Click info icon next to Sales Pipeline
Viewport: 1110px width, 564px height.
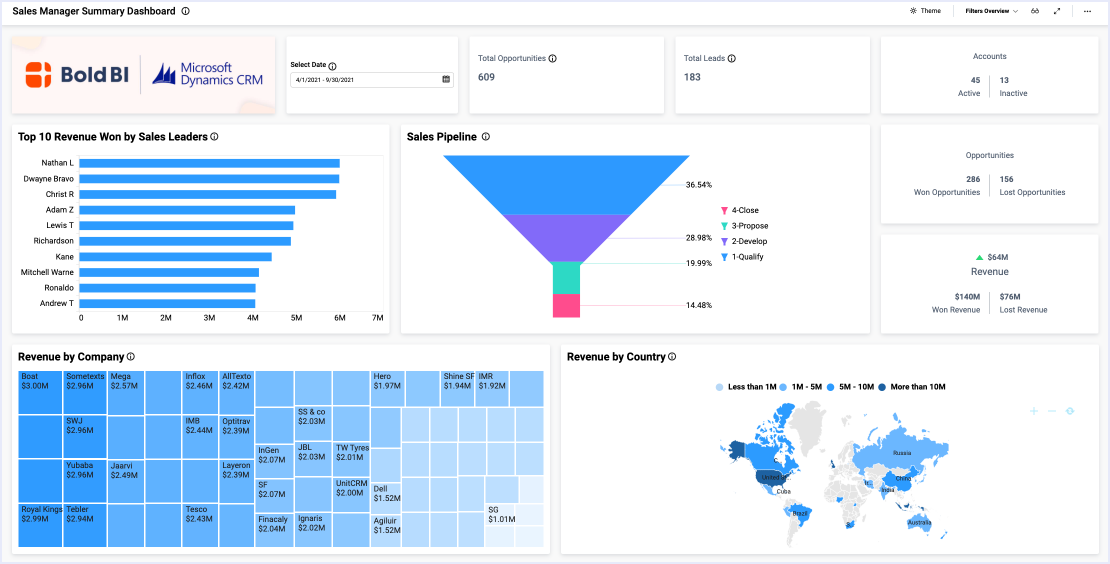(486, 137)
